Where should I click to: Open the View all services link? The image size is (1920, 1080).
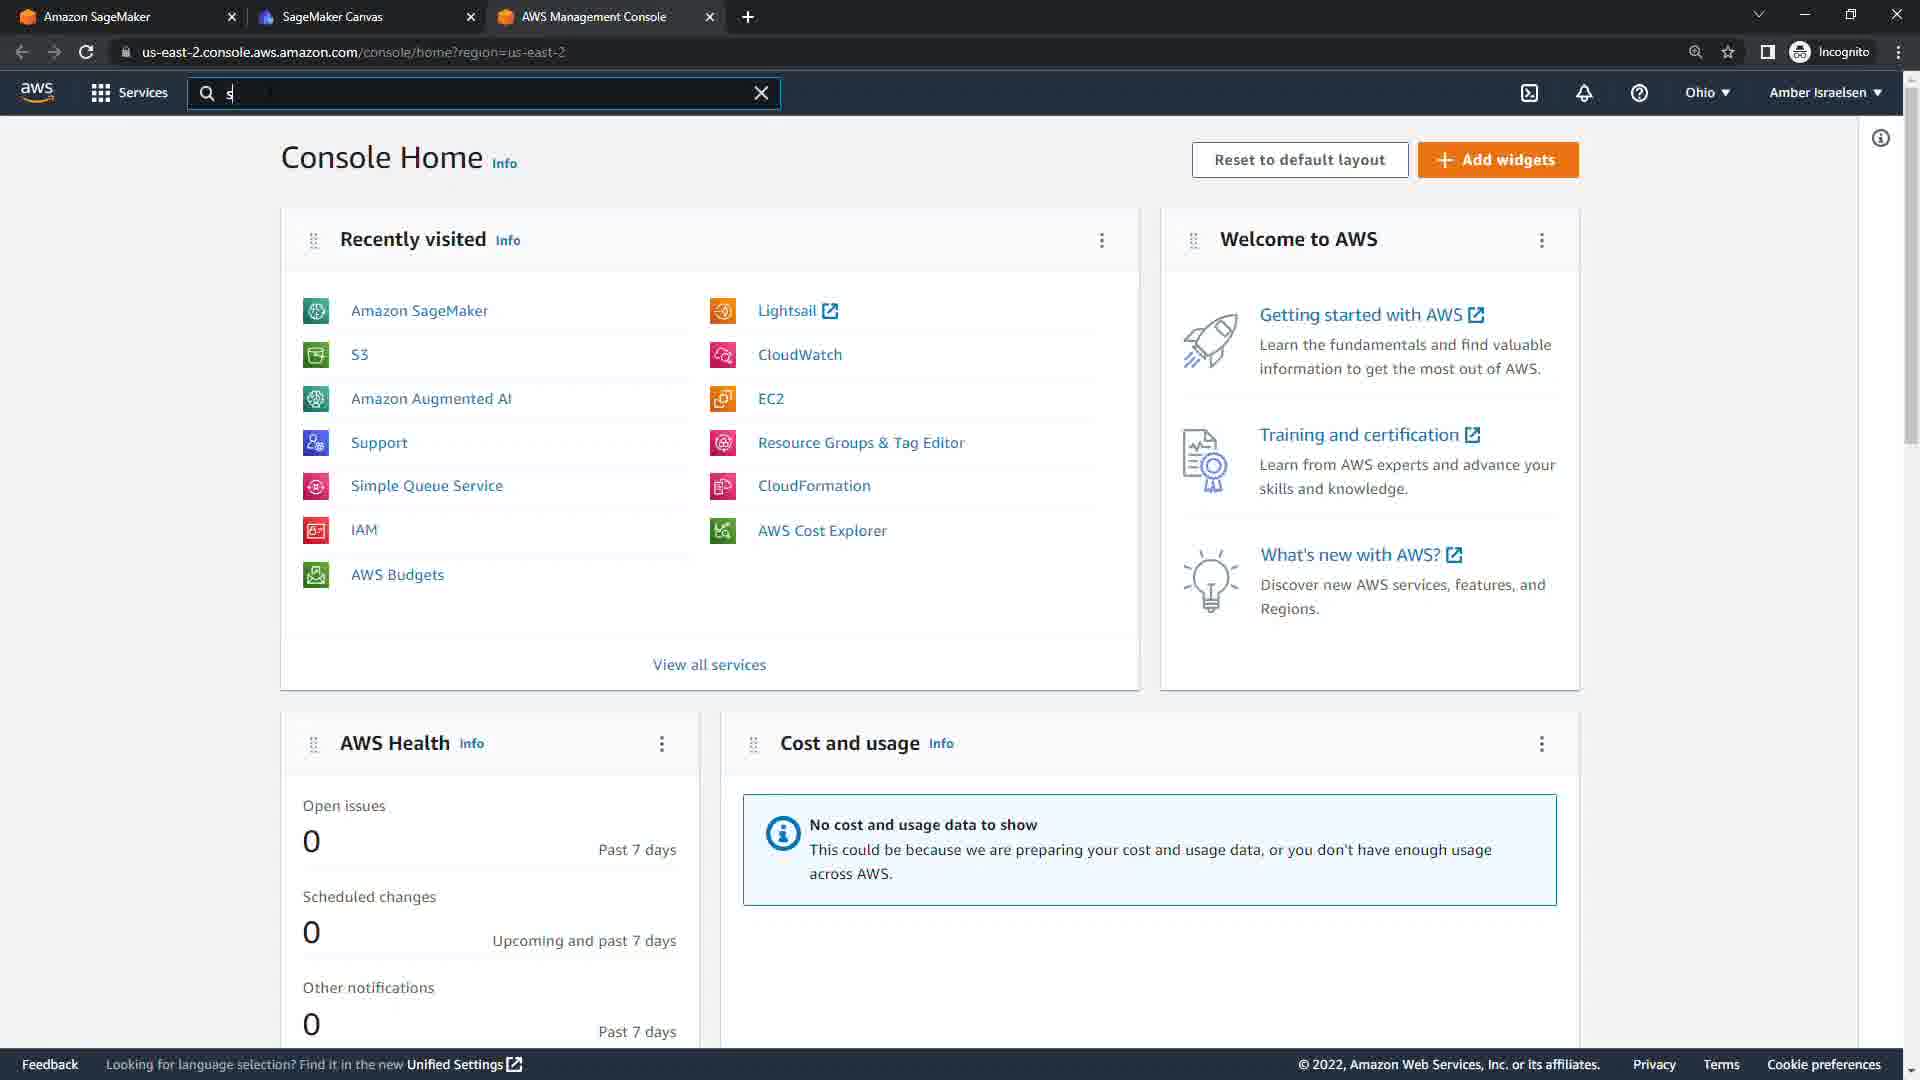(709, 665)
